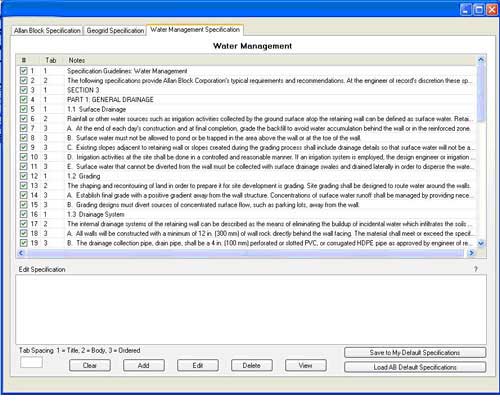Click Load AB Default Specifications button
Image resolution: width=500 pixels, height=403 pixels.
(x=415, y=367)
